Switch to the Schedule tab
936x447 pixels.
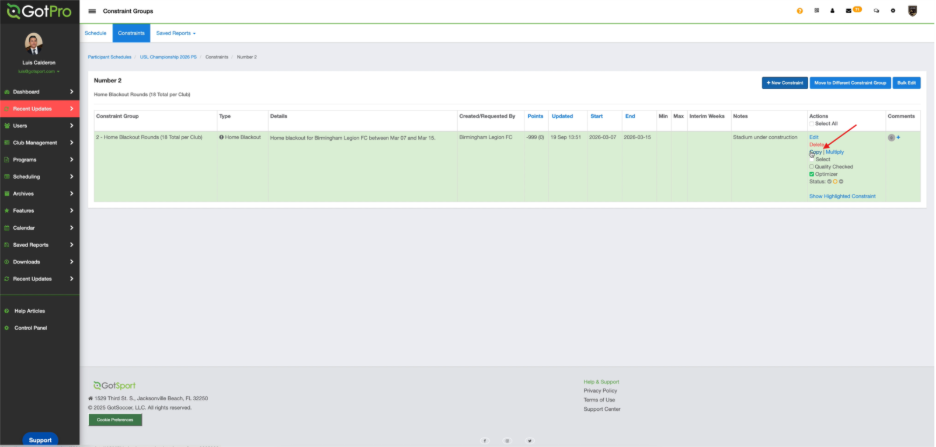(x=95, y=33)
